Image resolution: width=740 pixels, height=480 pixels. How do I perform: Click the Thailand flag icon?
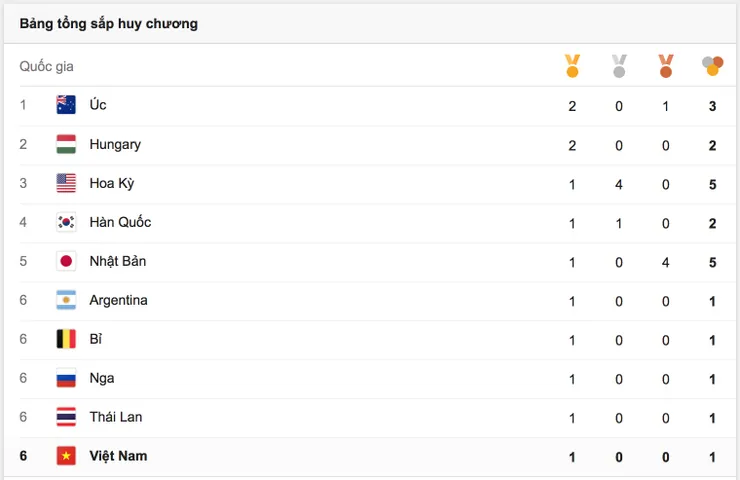66,417
